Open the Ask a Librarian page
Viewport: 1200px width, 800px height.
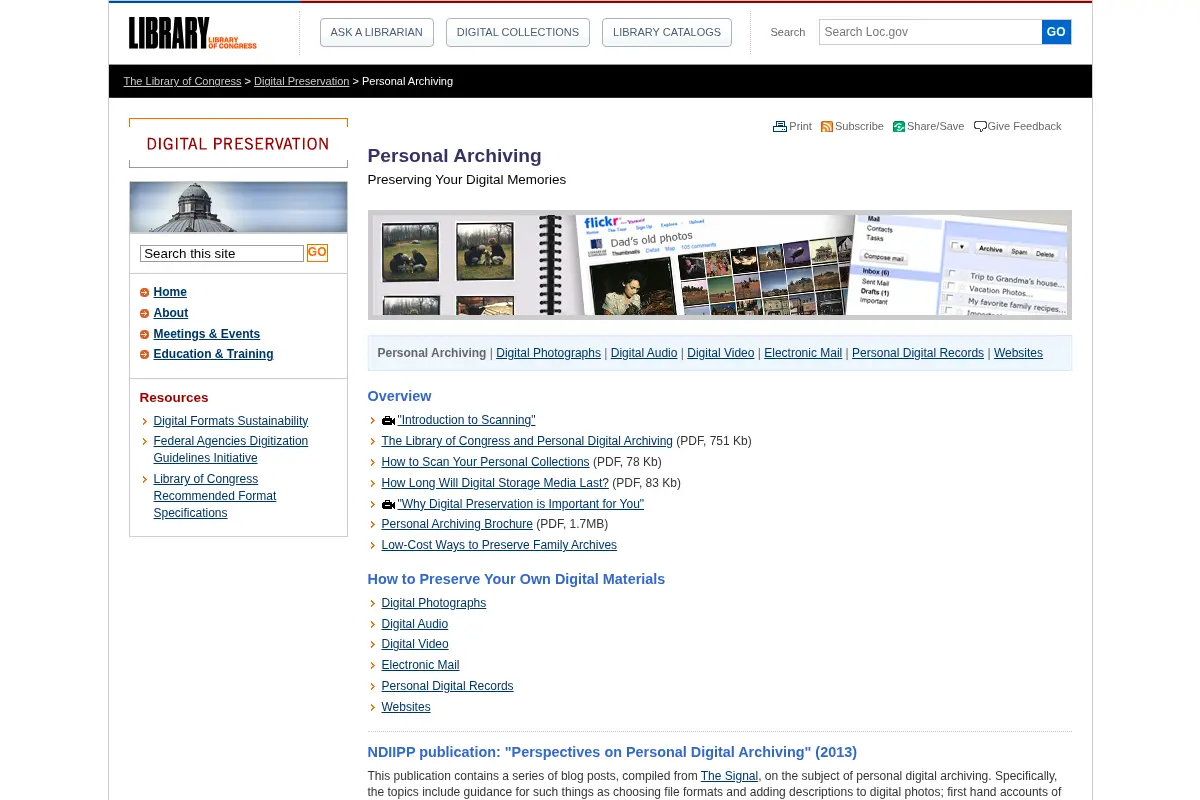click(x=377, y=32)
